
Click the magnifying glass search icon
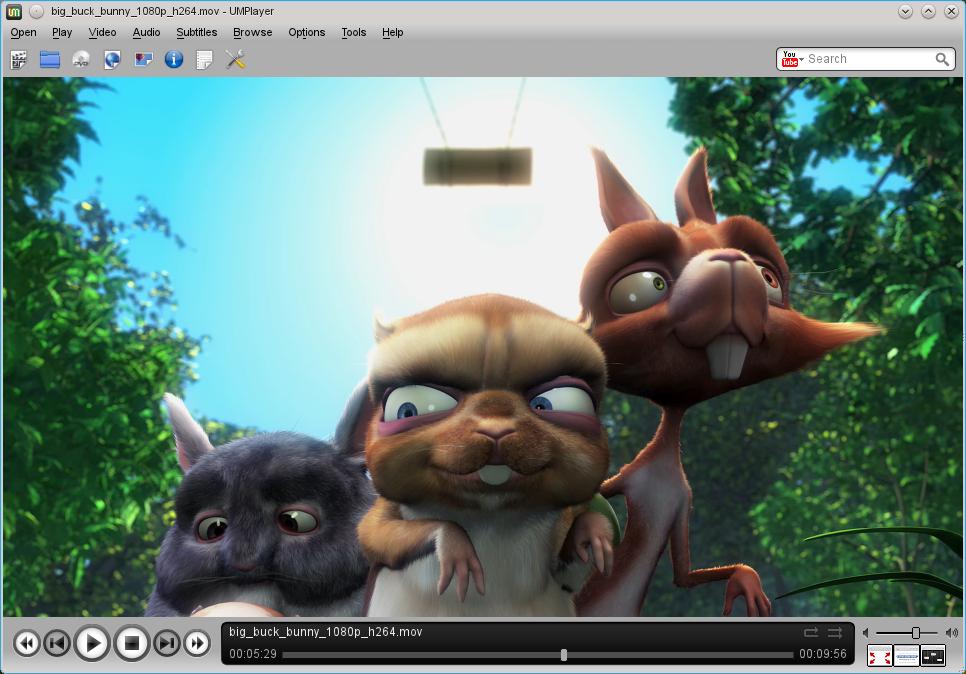pos(942,59)
